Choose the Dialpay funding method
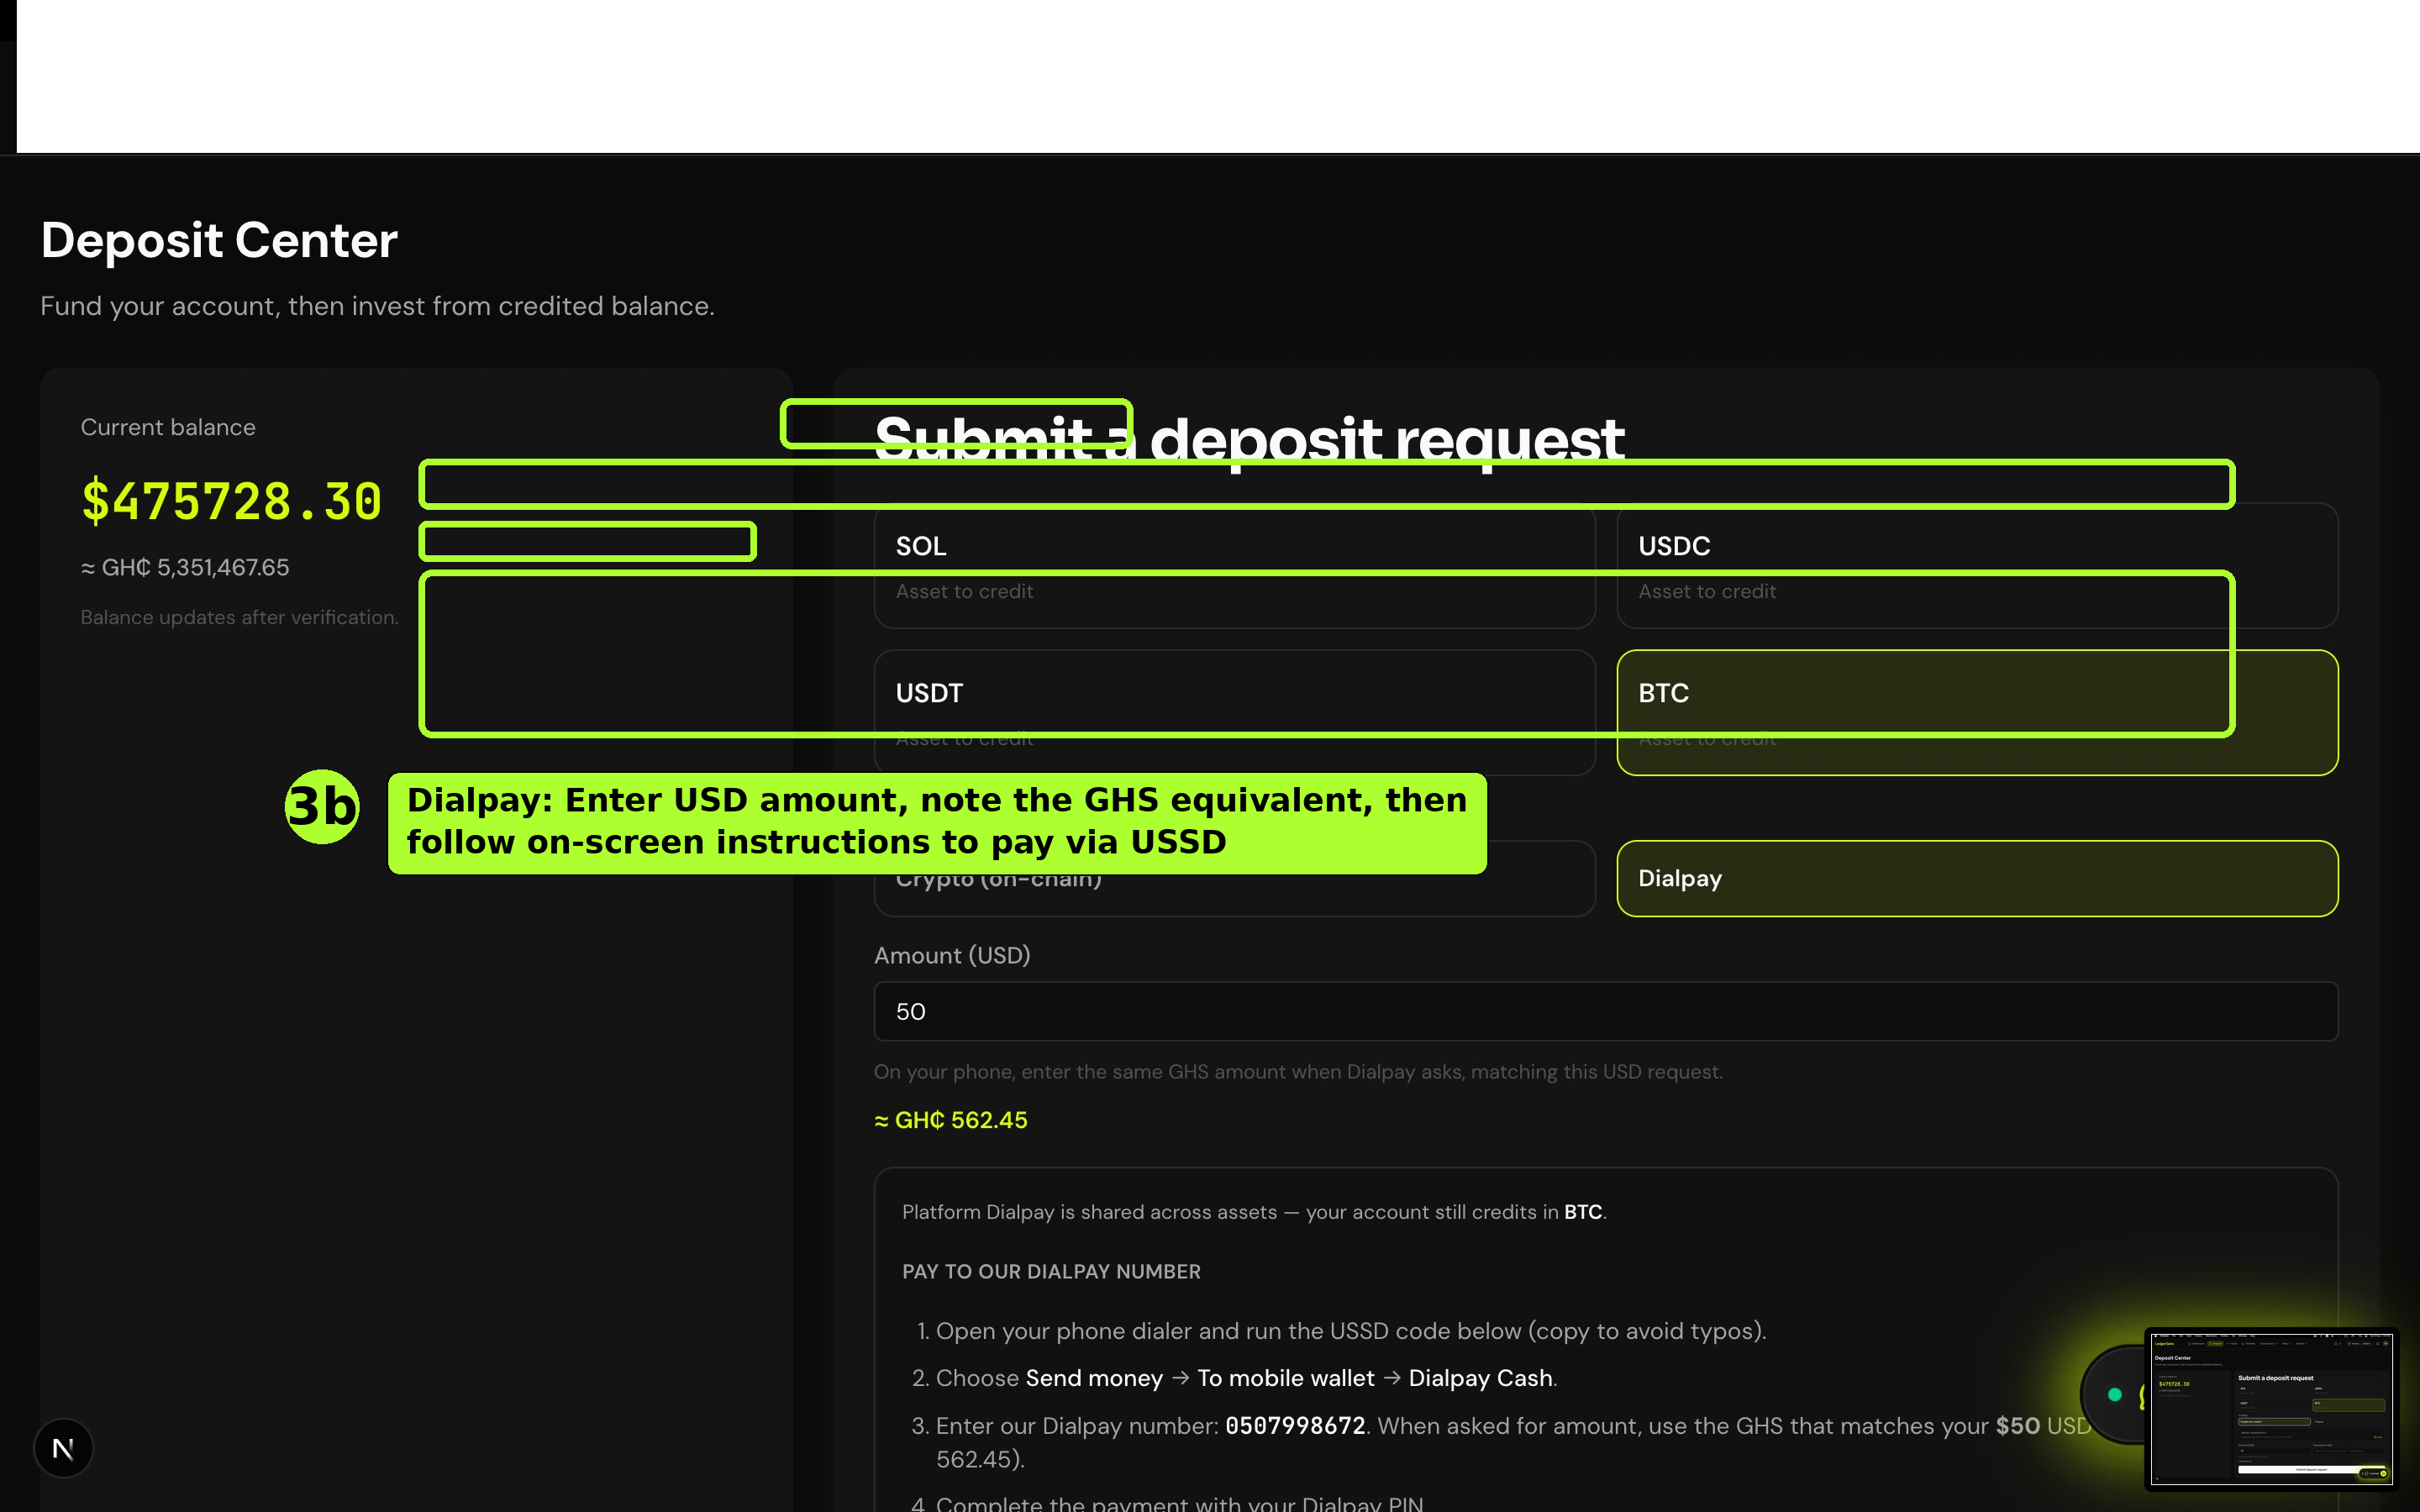Image resolution: width=2420 pixels, height=1512 pixels. [x=1977, y=878]
